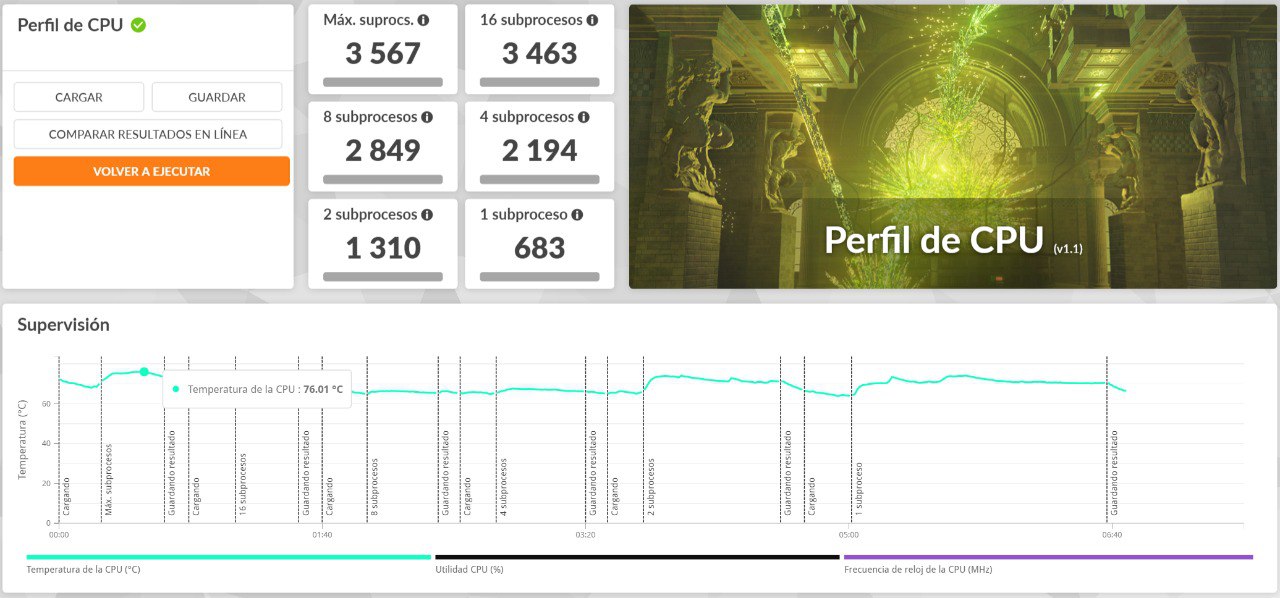This screenshot has width=1280, height=598.
Task: Click info icon beside 4 subprocesos
Action: pyautogui.click(x=584, y=117)
